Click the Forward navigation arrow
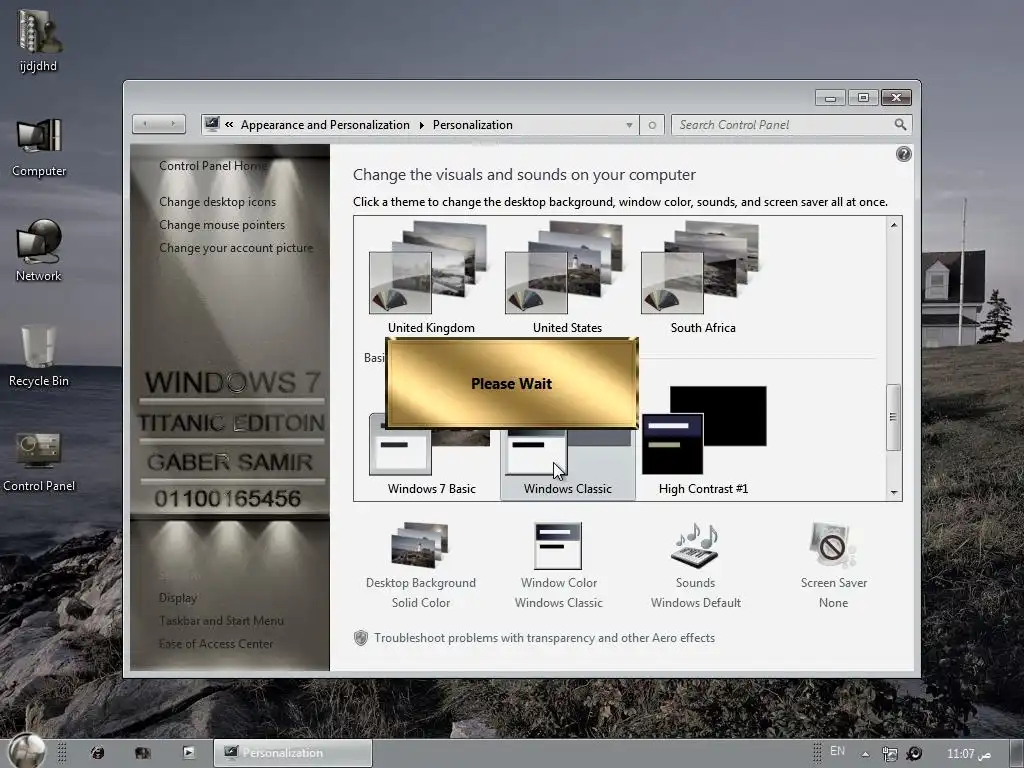Image resolution: width=1024 pixels, height=768 pixels. pyautogui.click(x=172, y=124)
